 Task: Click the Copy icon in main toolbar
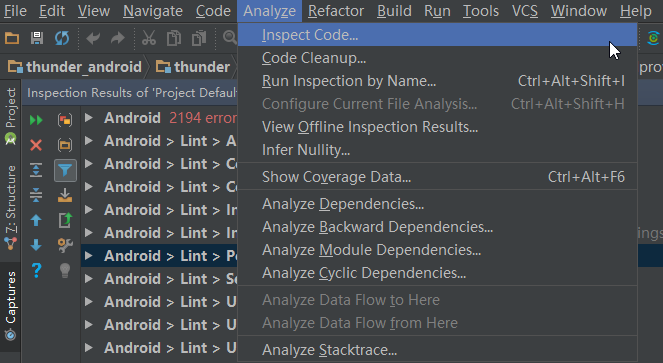click(x=174, y=38)
